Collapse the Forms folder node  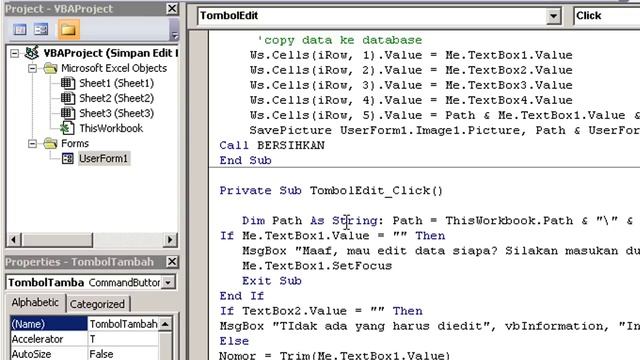(32, 144)
